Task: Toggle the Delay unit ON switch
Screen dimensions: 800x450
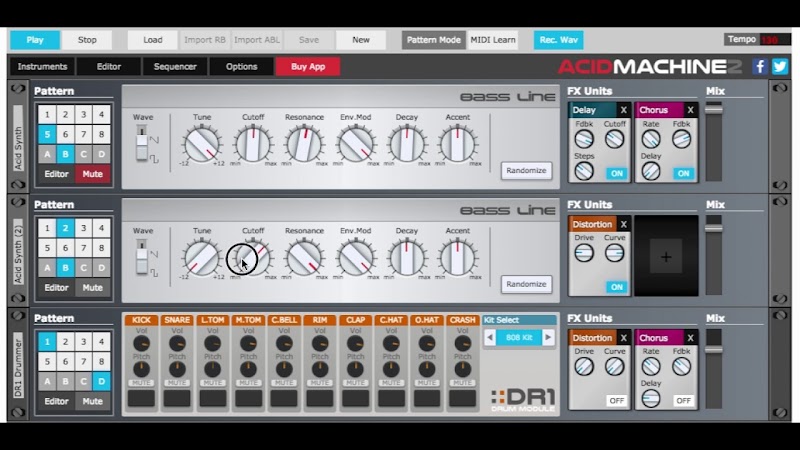Action: coord(617,173)
